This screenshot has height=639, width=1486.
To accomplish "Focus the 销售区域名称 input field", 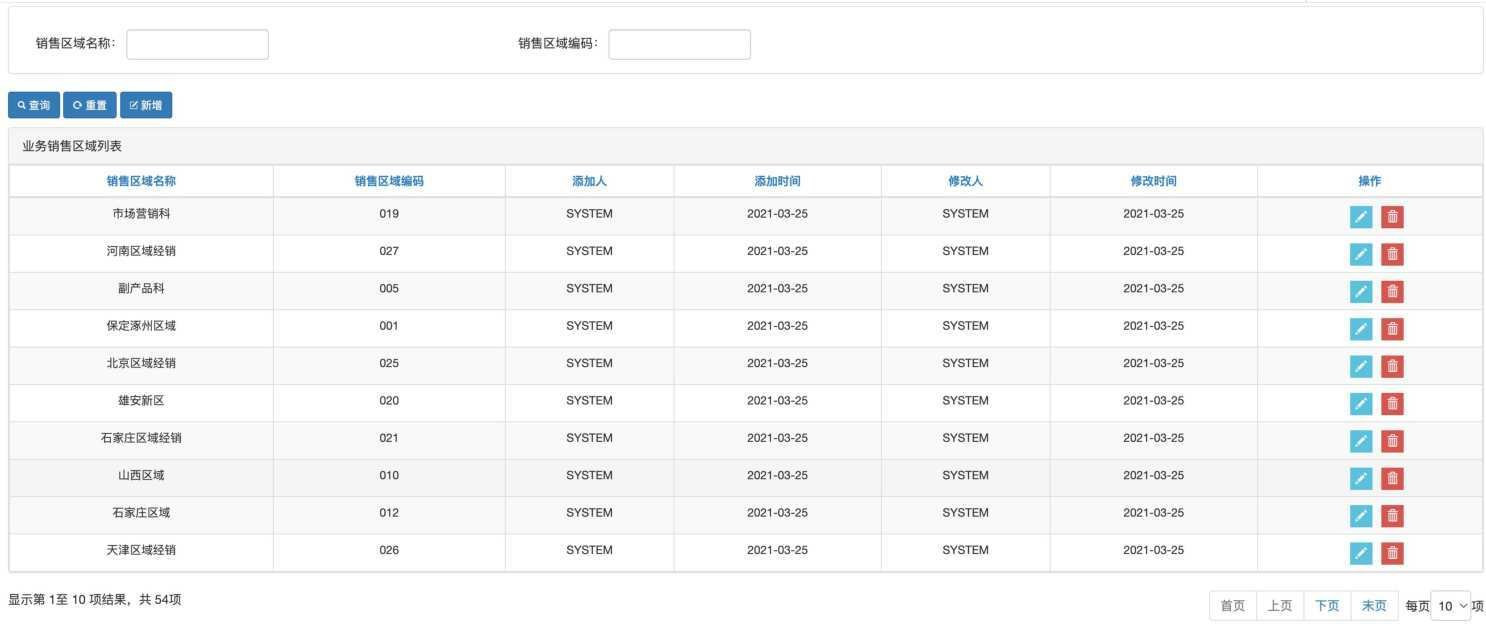I will click(x=197, y=44).
